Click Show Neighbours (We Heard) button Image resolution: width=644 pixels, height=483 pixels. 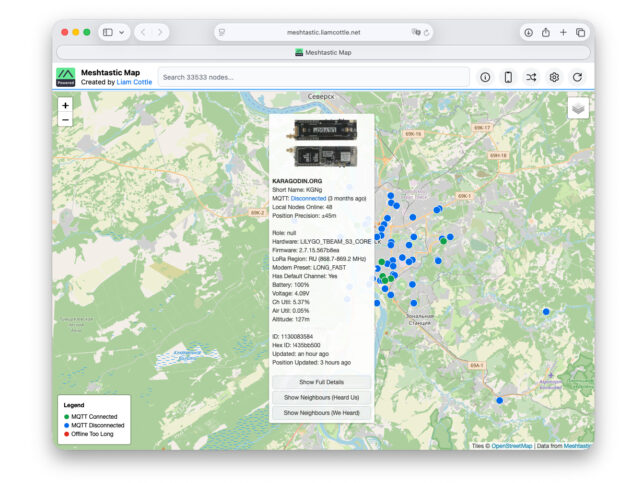coord(322,413)
